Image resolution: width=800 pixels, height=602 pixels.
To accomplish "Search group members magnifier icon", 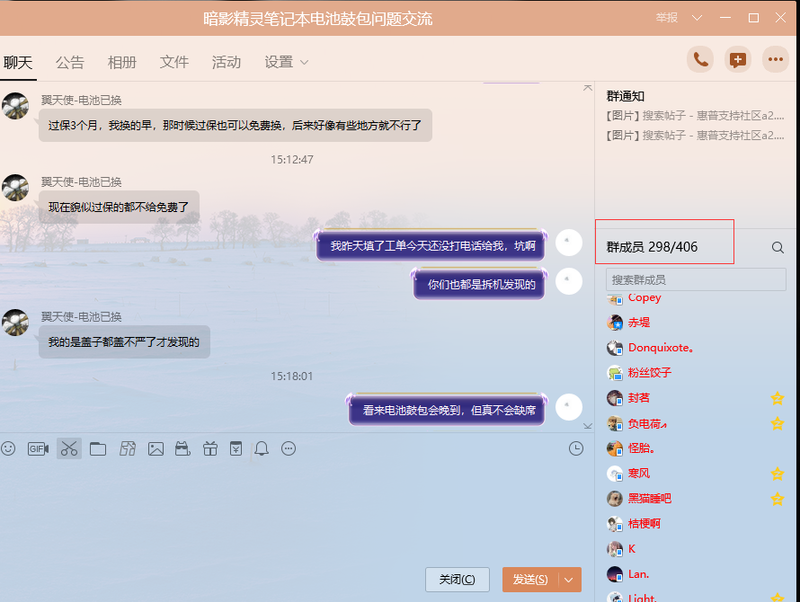I will 777,247.
